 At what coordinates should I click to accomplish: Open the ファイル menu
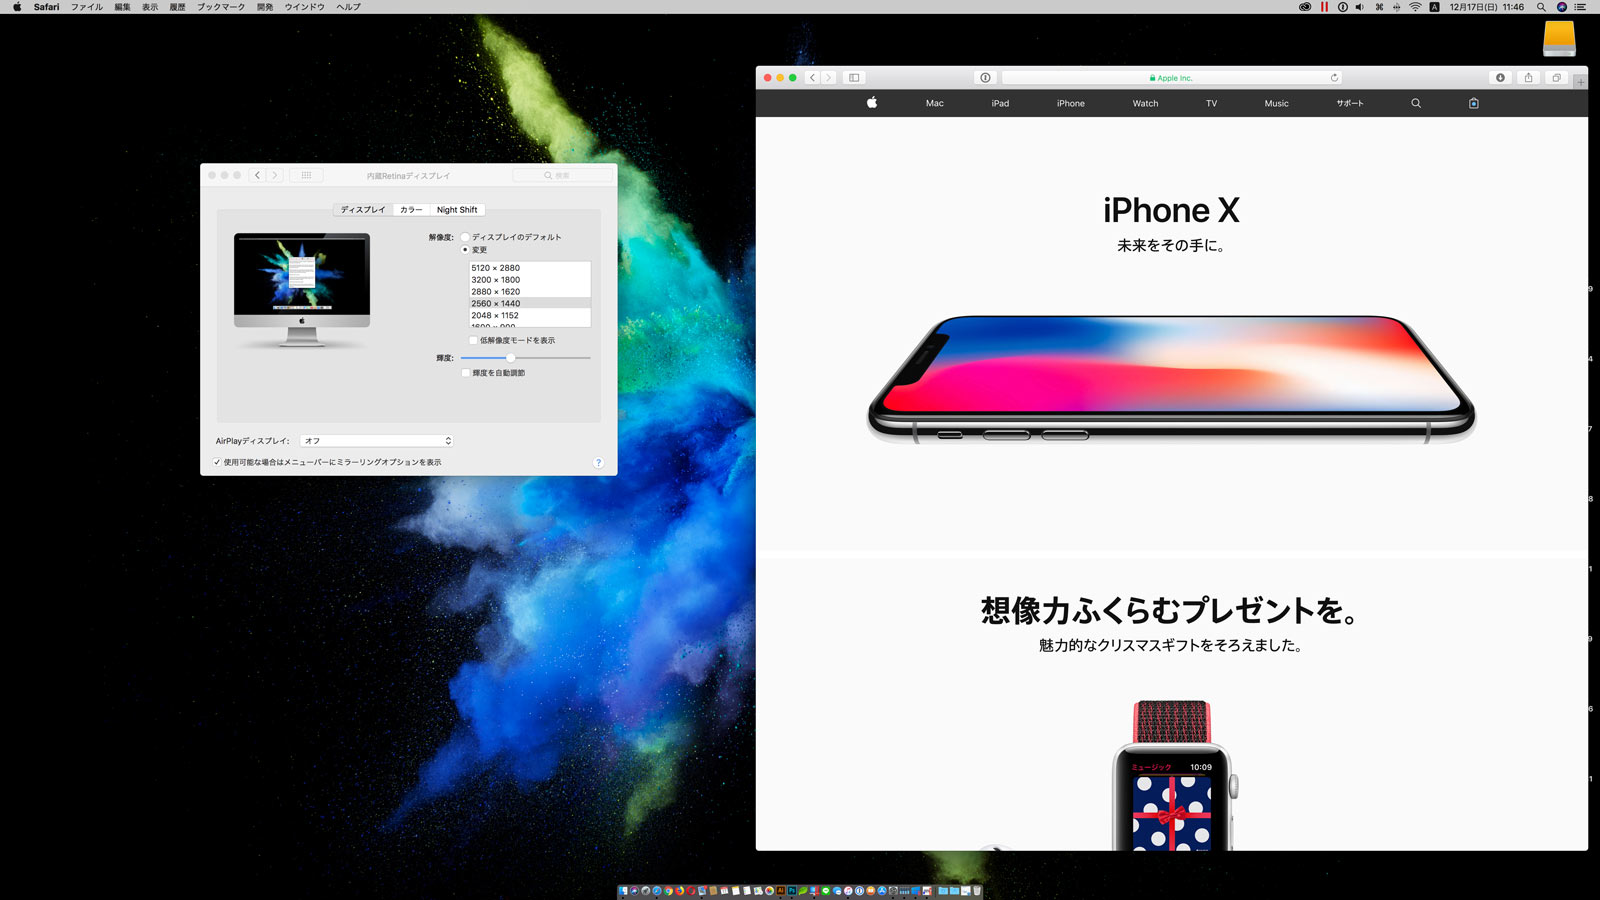click(x=86, y=7)
